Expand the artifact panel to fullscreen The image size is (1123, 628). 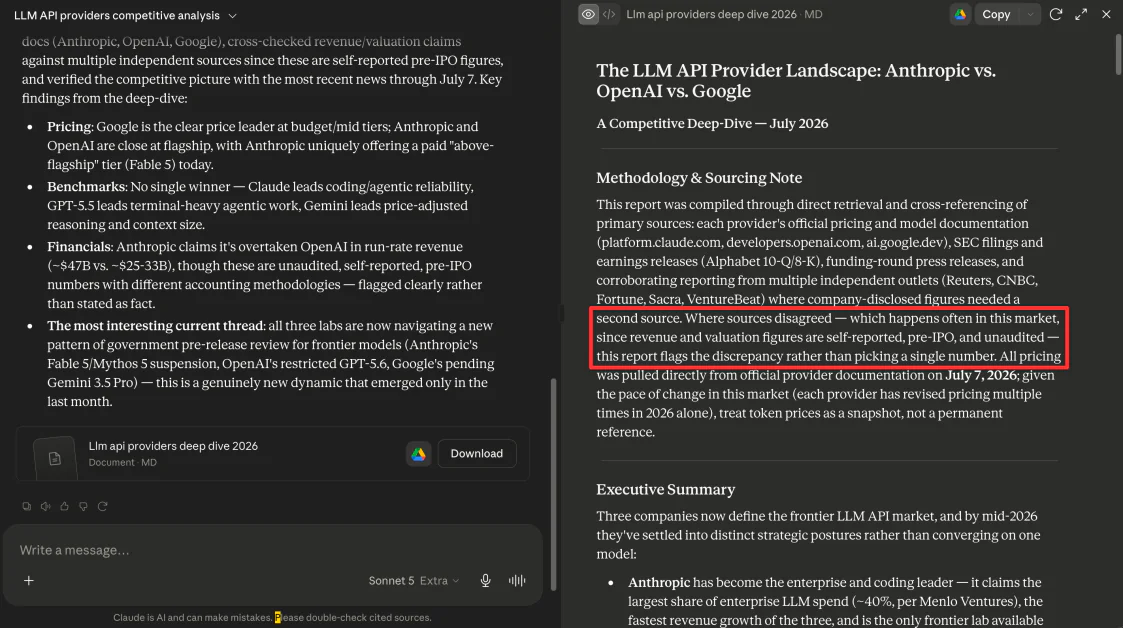pyautogui.click(x=1081, y=14)
